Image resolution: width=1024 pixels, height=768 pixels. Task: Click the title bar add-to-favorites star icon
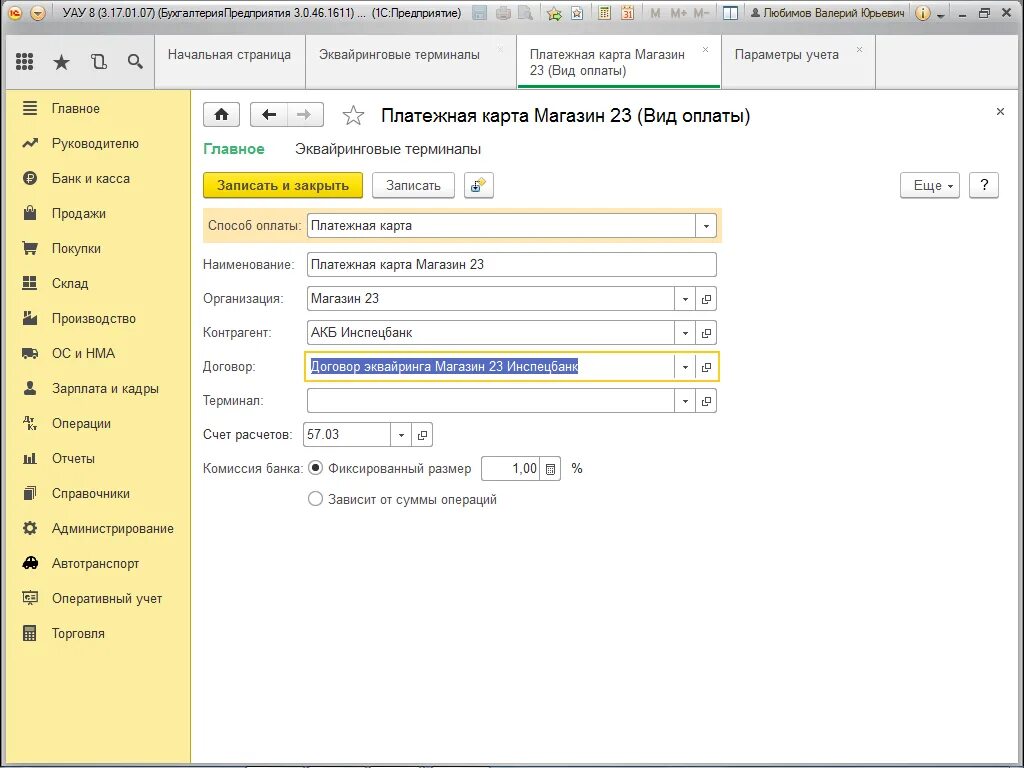[554, 13]
